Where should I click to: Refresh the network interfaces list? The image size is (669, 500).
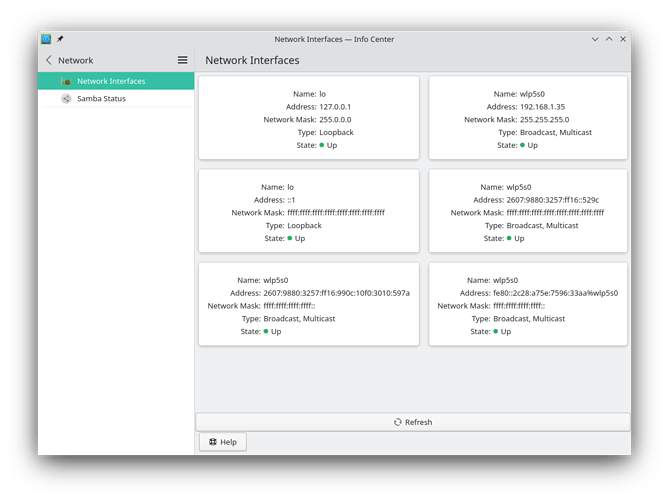[413, 422]
